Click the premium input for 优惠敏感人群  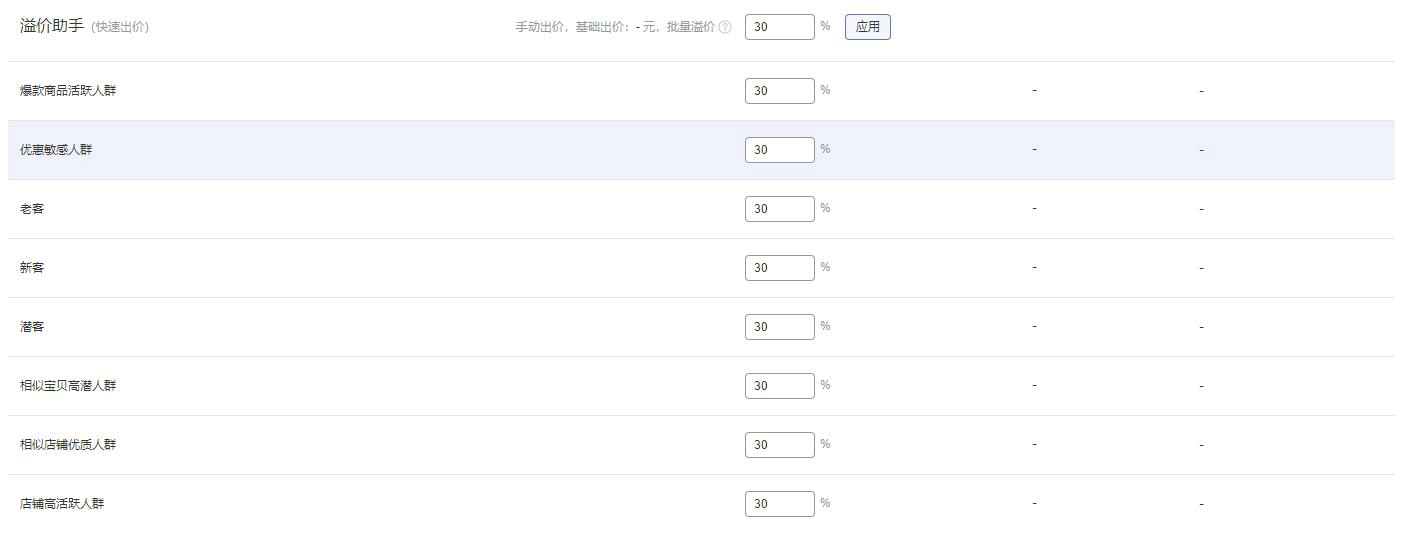(x=779, y=150)
